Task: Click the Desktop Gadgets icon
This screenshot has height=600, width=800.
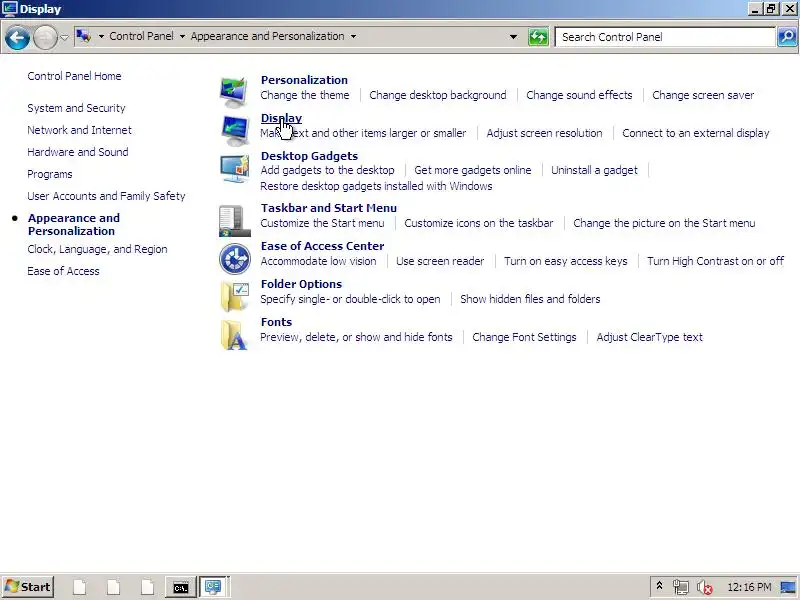Action: 234,168
